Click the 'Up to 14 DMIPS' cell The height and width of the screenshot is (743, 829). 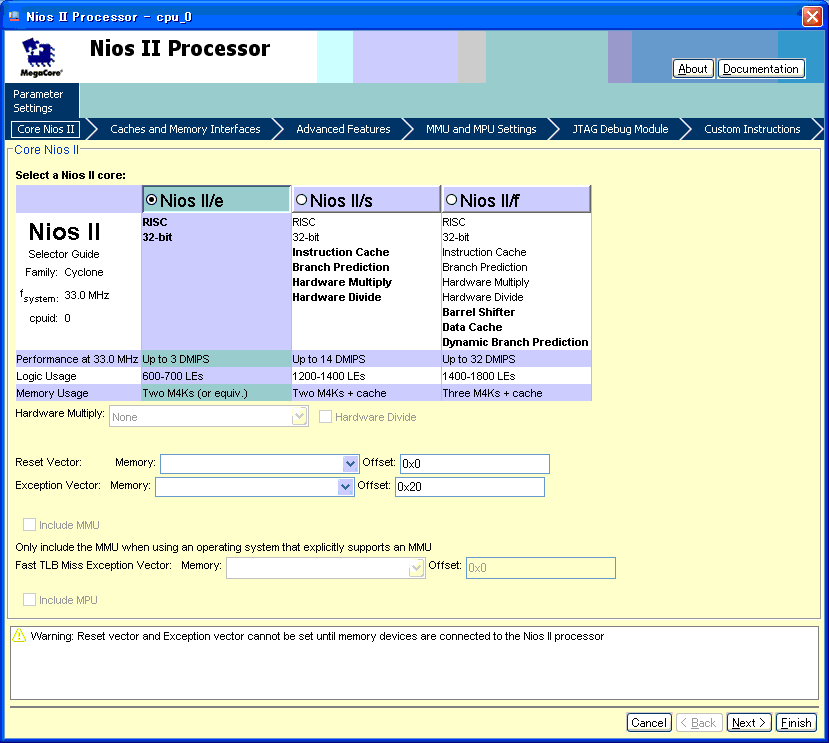click(366, 359)
